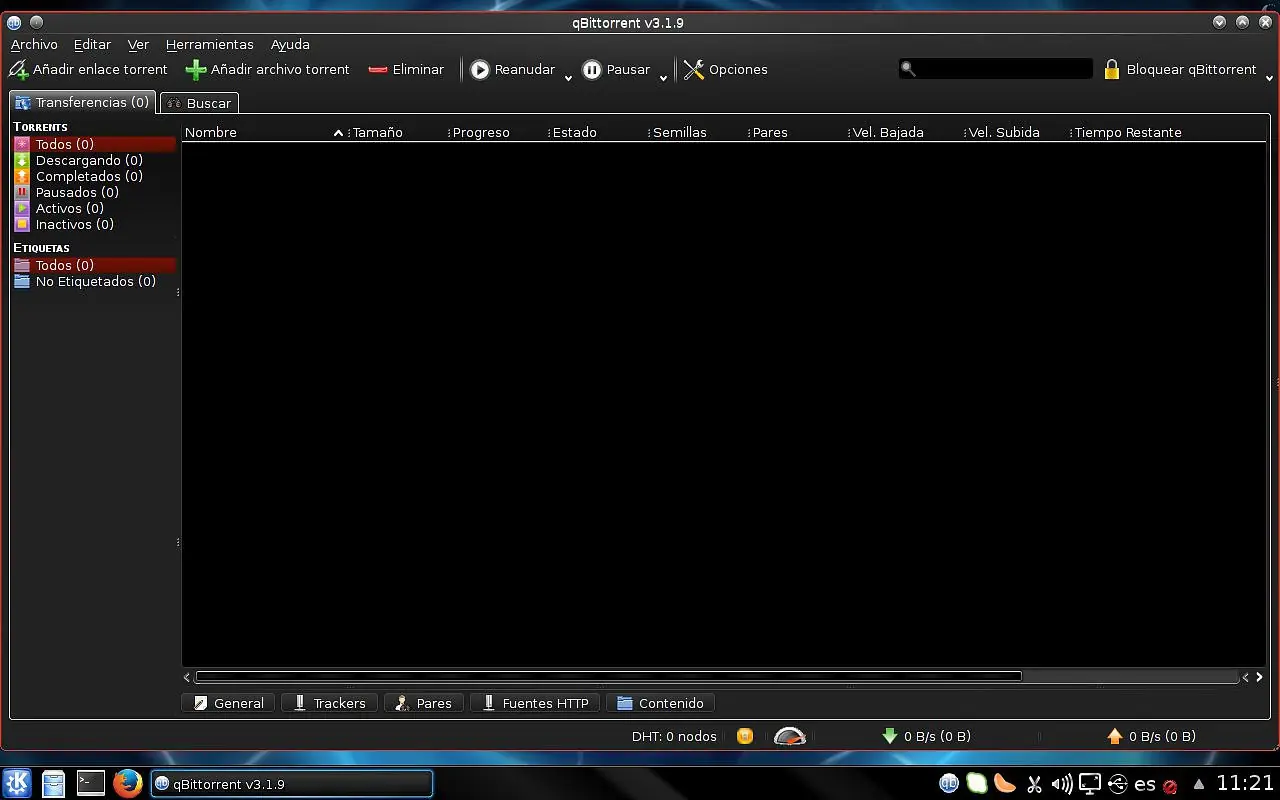Open the scissors clipboard tray icon
This screenshot has width=1280, height=800.
pos(1034,784)
